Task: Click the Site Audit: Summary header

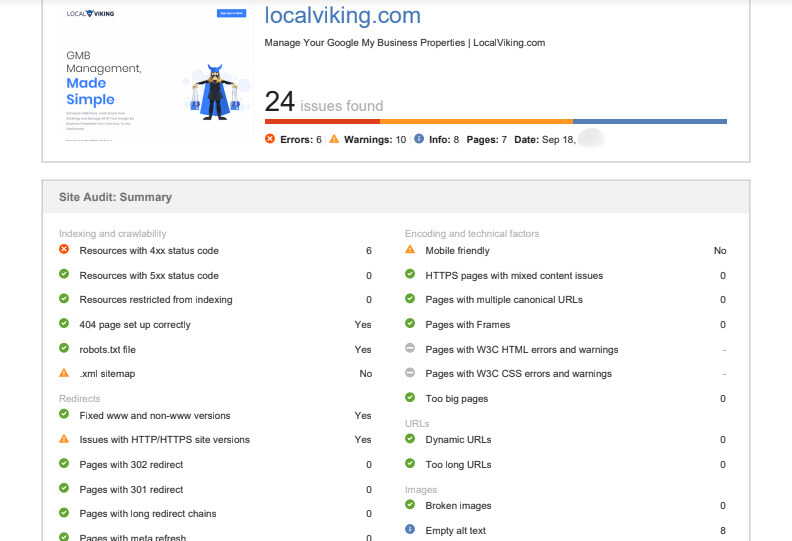Action: point(115,197)
